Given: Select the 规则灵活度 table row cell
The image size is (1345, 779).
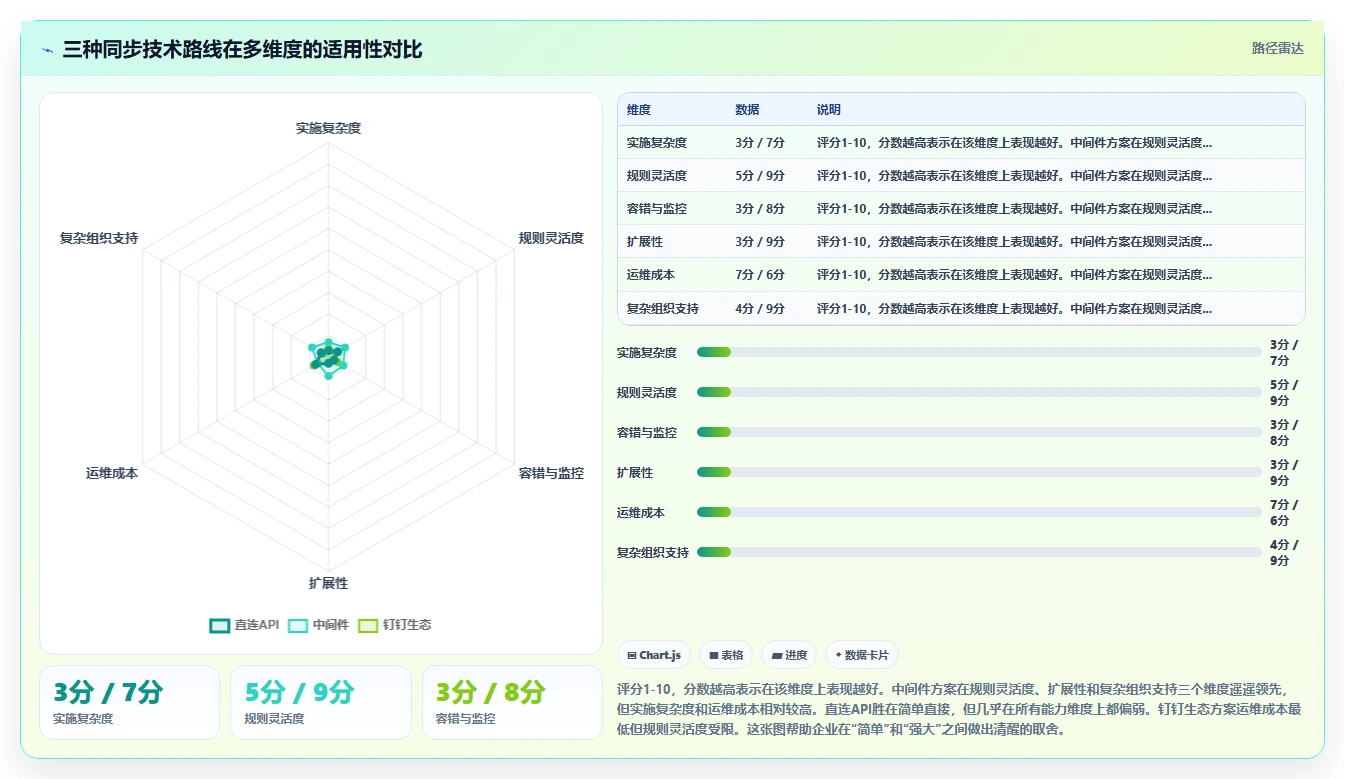Looking at the screenshot, I should pyautogui.click(x=657, y=176).
